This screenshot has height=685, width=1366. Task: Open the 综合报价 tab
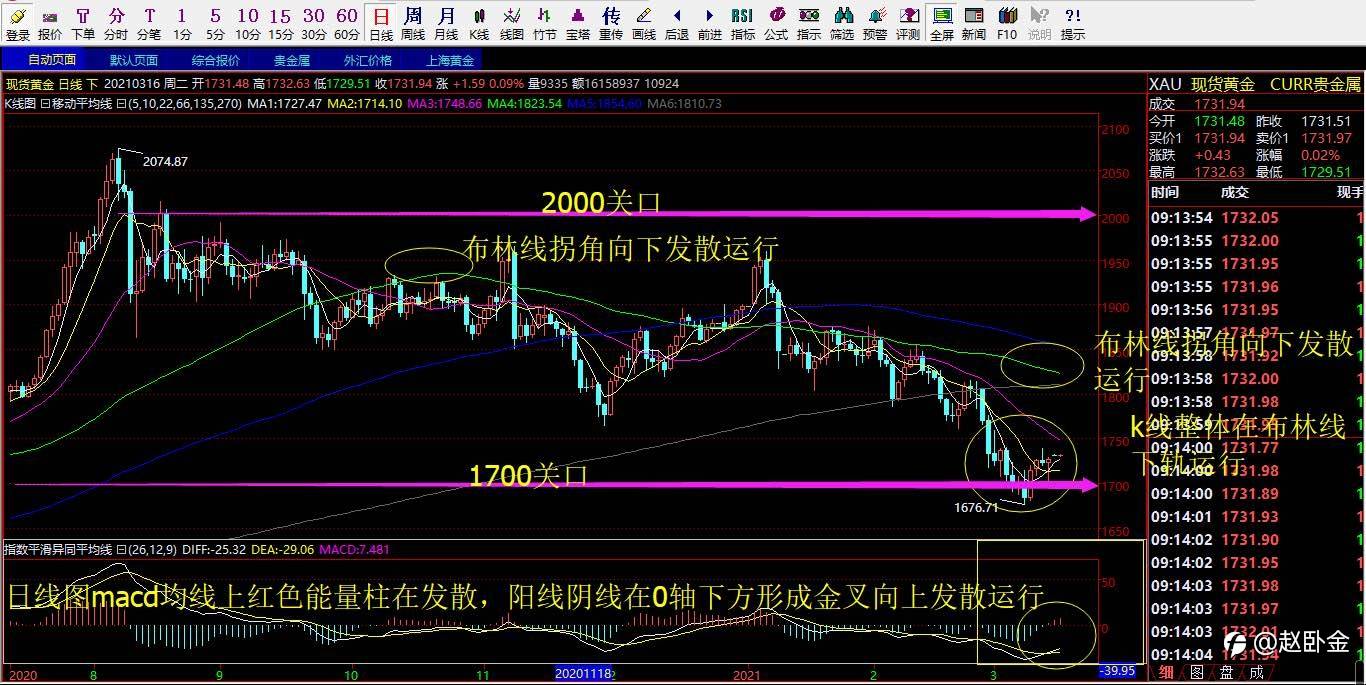[216, 60]
